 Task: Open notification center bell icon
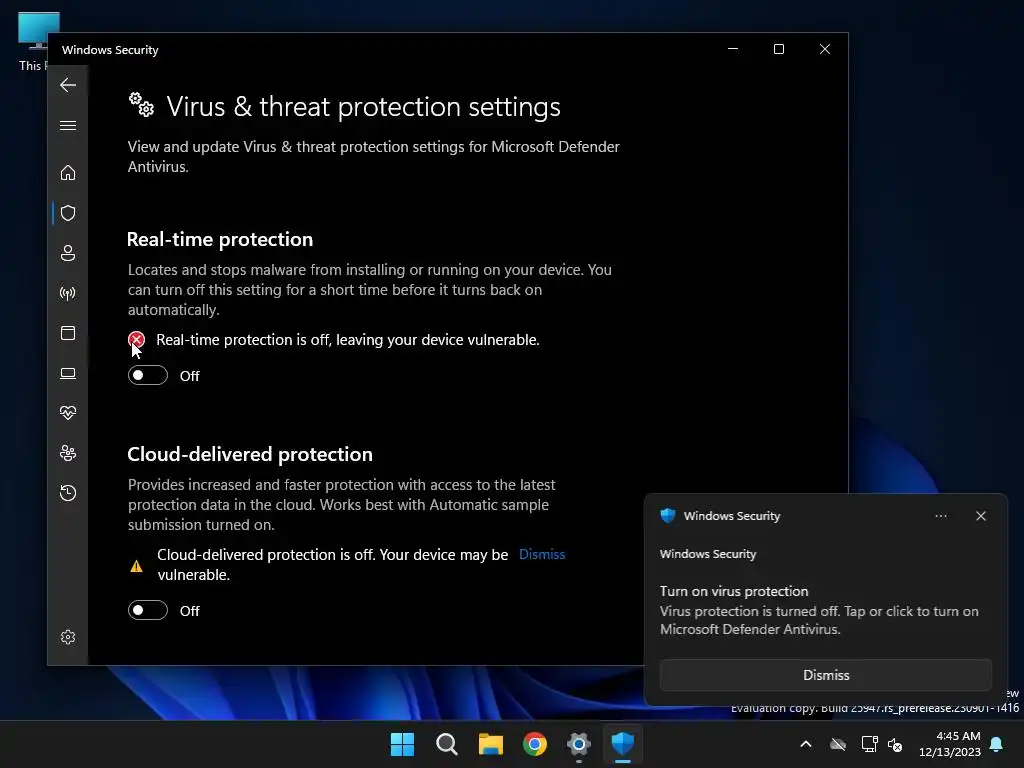tap(996, 744)
